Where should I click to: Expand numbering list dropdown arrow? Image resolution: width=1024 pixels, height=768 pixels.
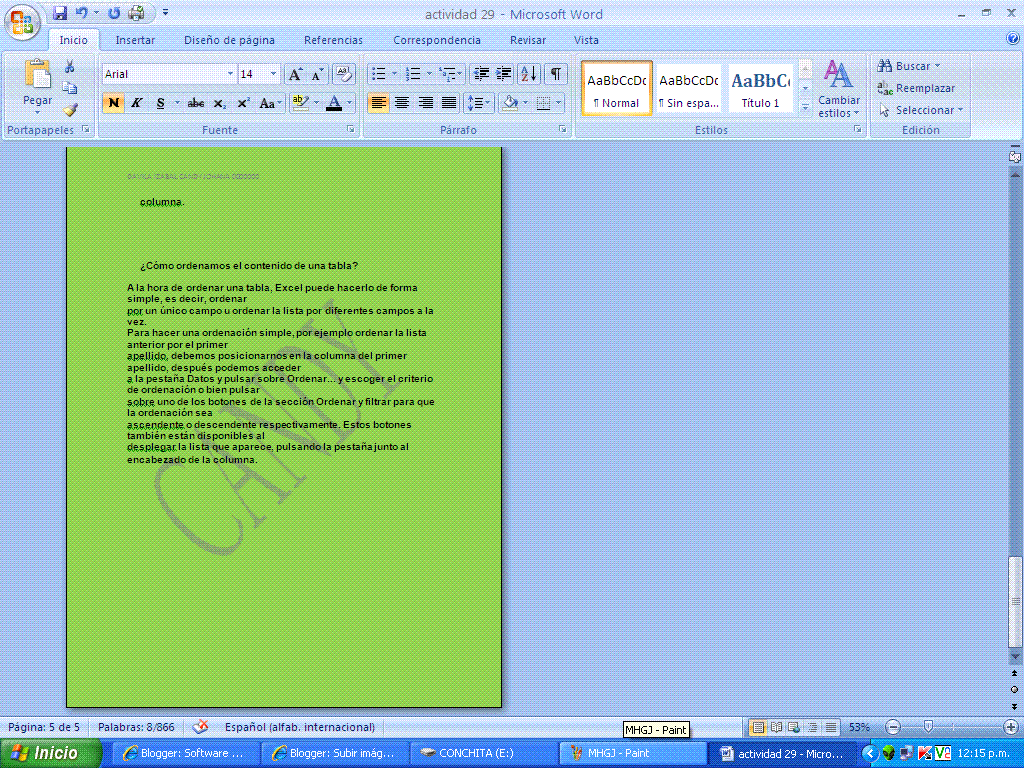(428, 74)
